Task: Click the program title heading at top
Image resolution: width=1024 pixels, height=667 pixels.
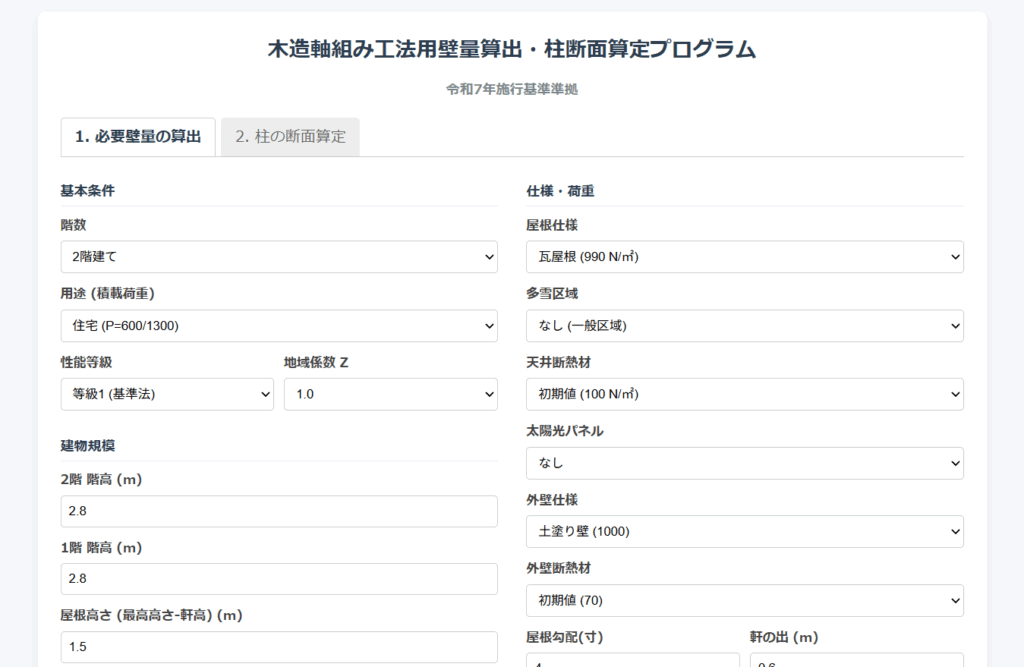Action: click(511, 49)
